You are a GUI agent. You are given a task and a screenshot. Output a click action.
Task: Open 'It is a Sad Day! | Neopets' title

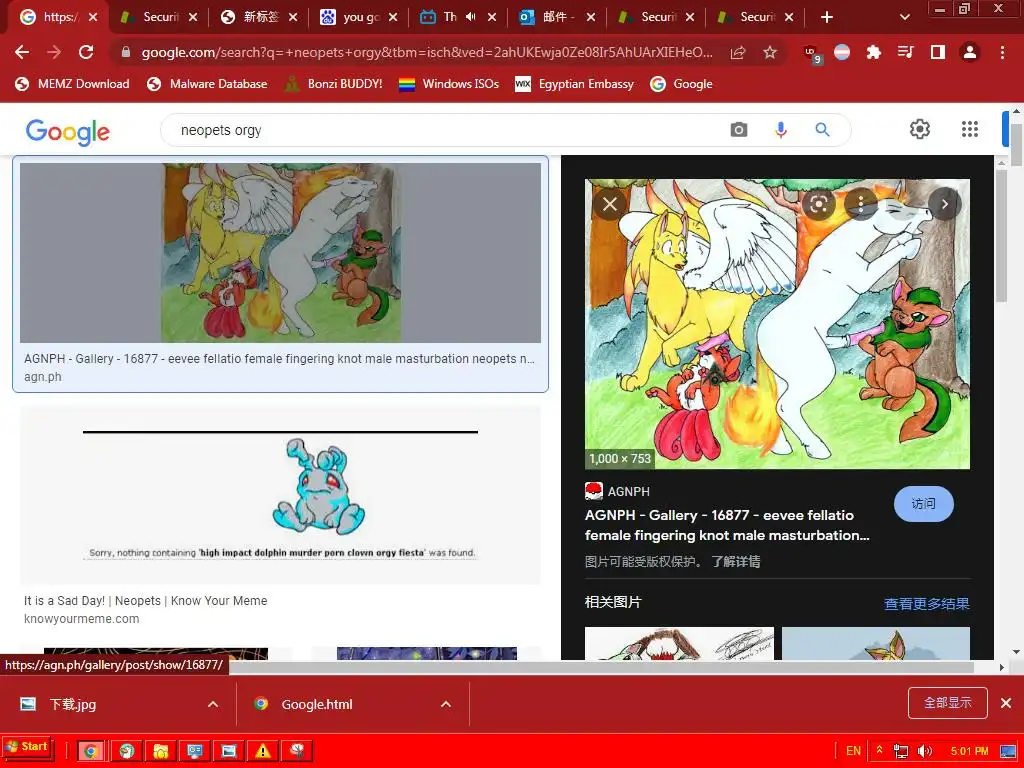(x=146, y=601)
